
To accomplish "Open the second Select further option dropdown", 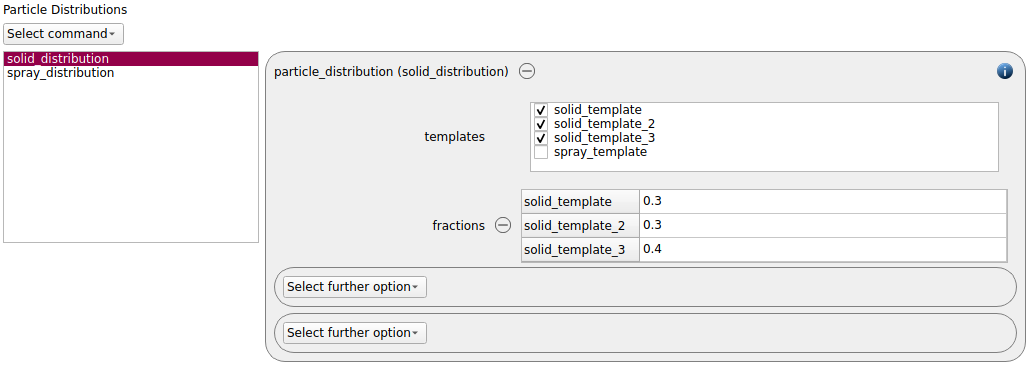I will point(355,333).
